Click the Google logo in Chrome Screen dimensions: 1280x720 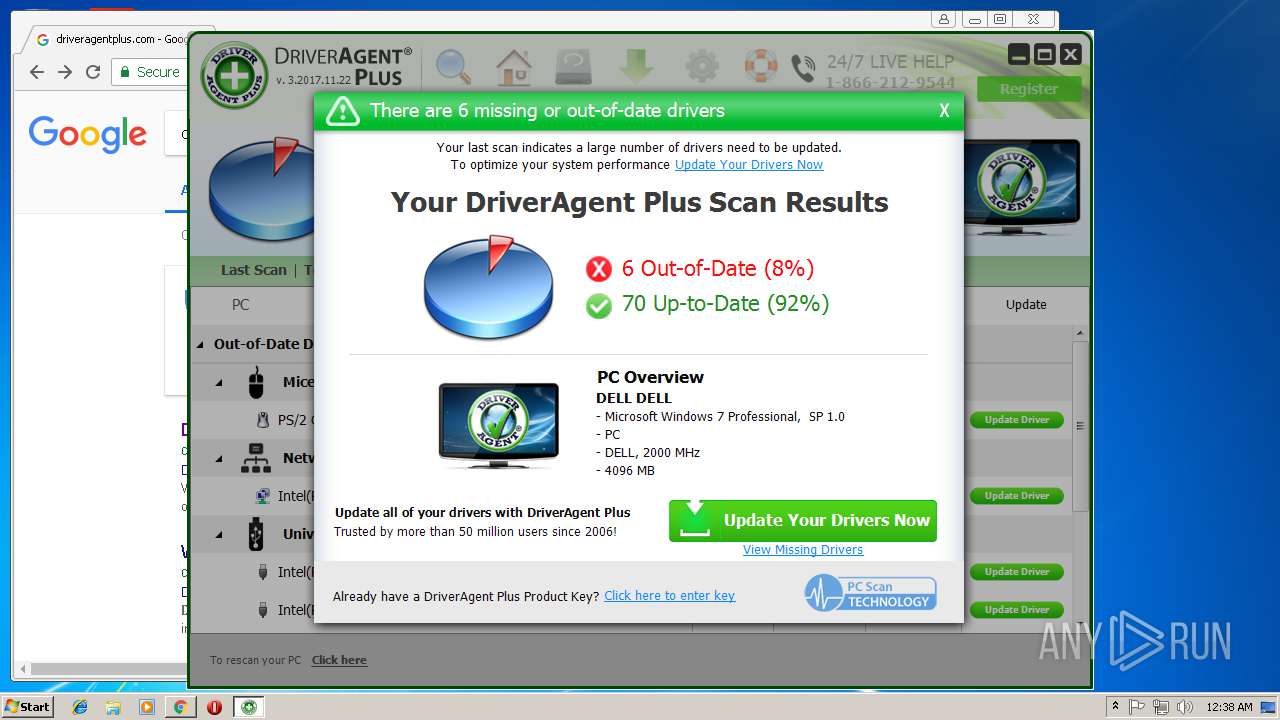pyautogui.click(x=88, y=134)
